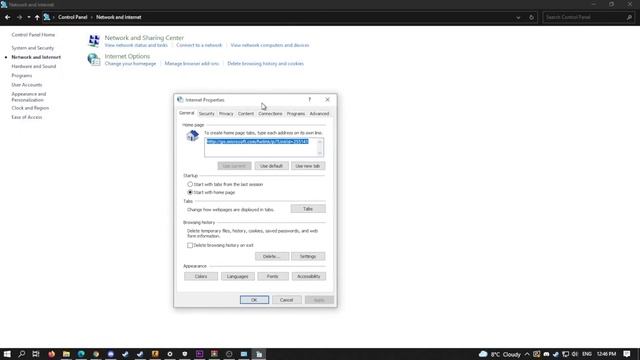The height and width of the screenshot is (360, 640).
Task: Switch to the Connections tab
Action: (x=270, y=113)
